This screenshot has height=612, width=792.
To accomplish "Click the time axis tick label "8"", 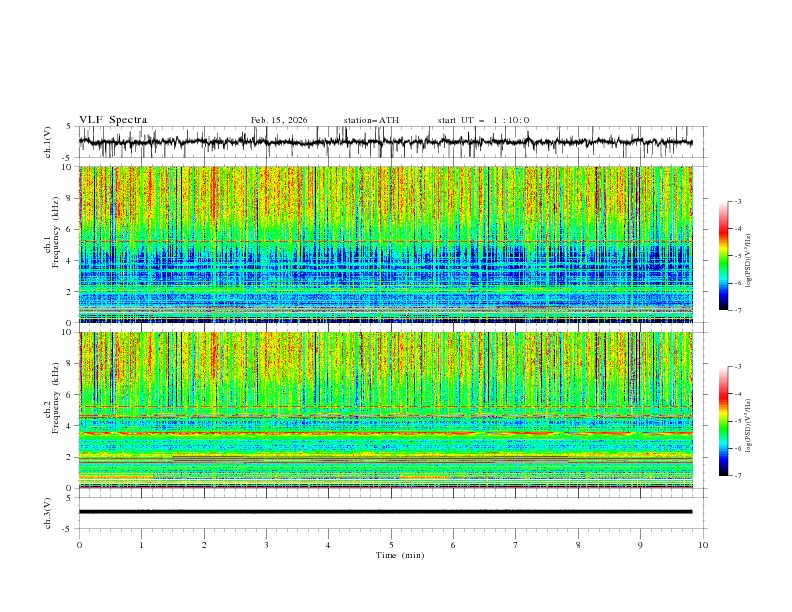I will tap(578, 545).
